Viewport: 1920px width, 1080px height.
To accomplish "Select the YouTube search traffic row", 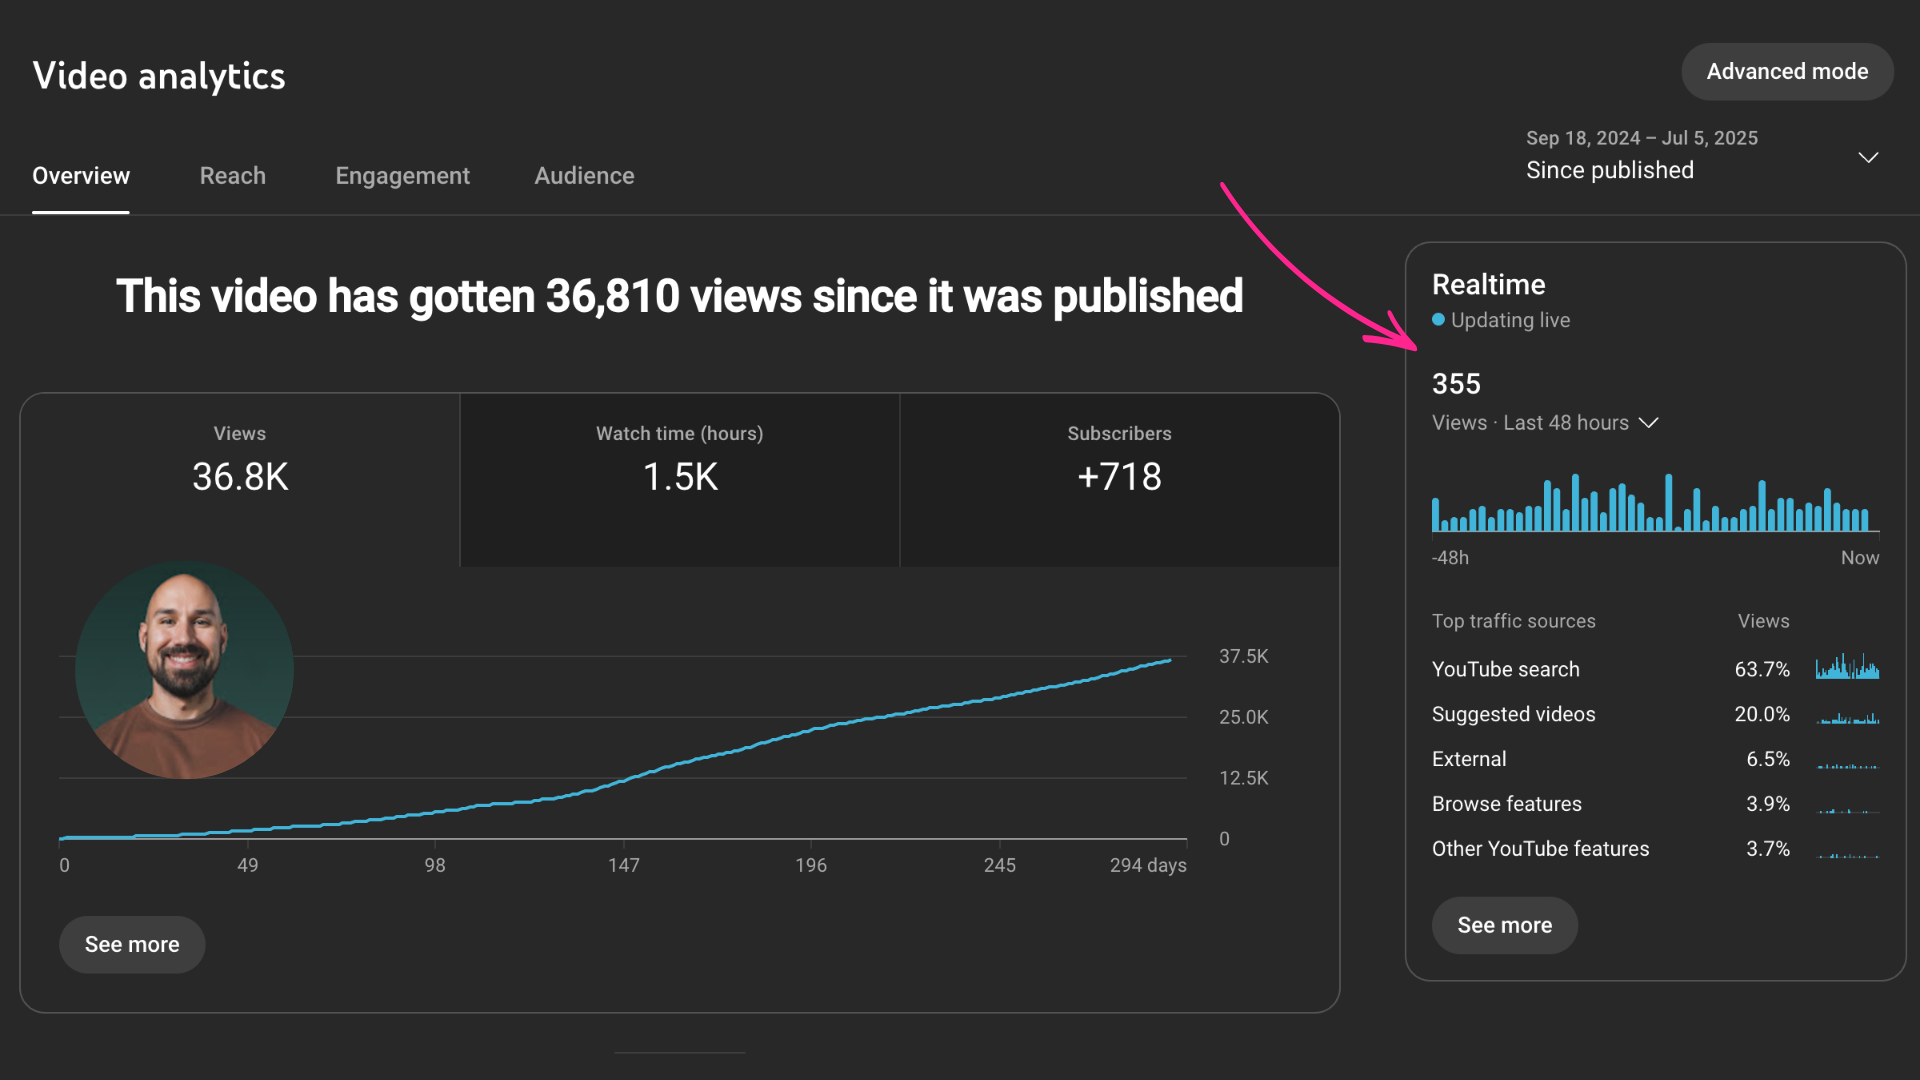I will (1655, 669).
